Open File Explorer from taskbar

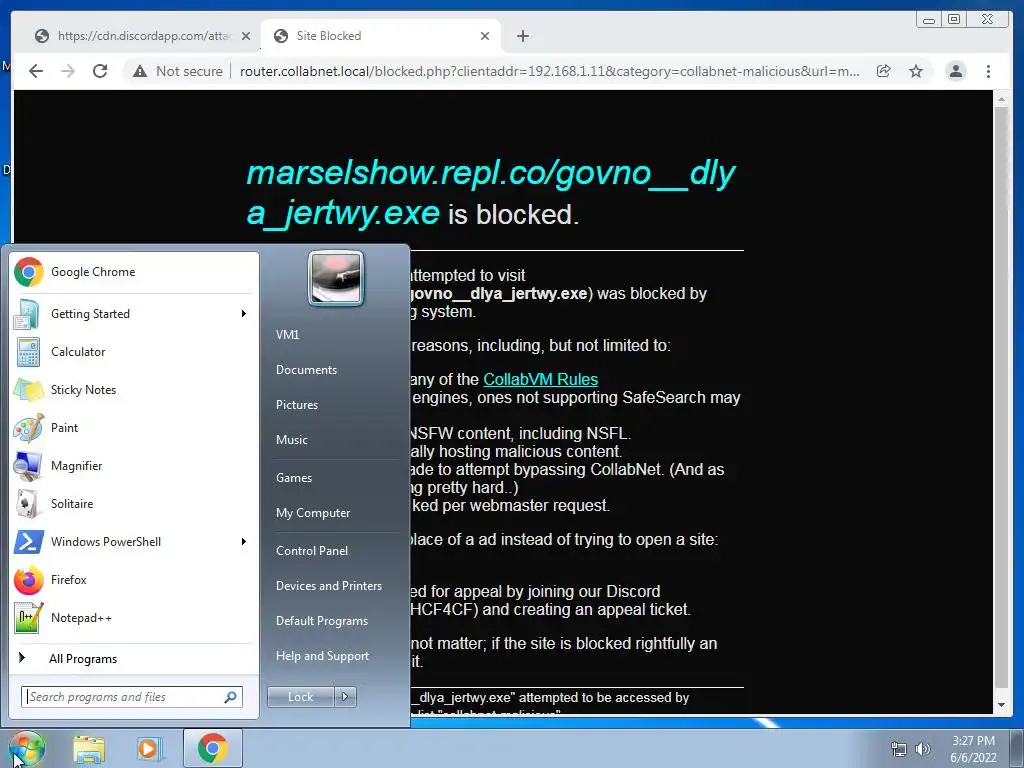click(89, 748)
